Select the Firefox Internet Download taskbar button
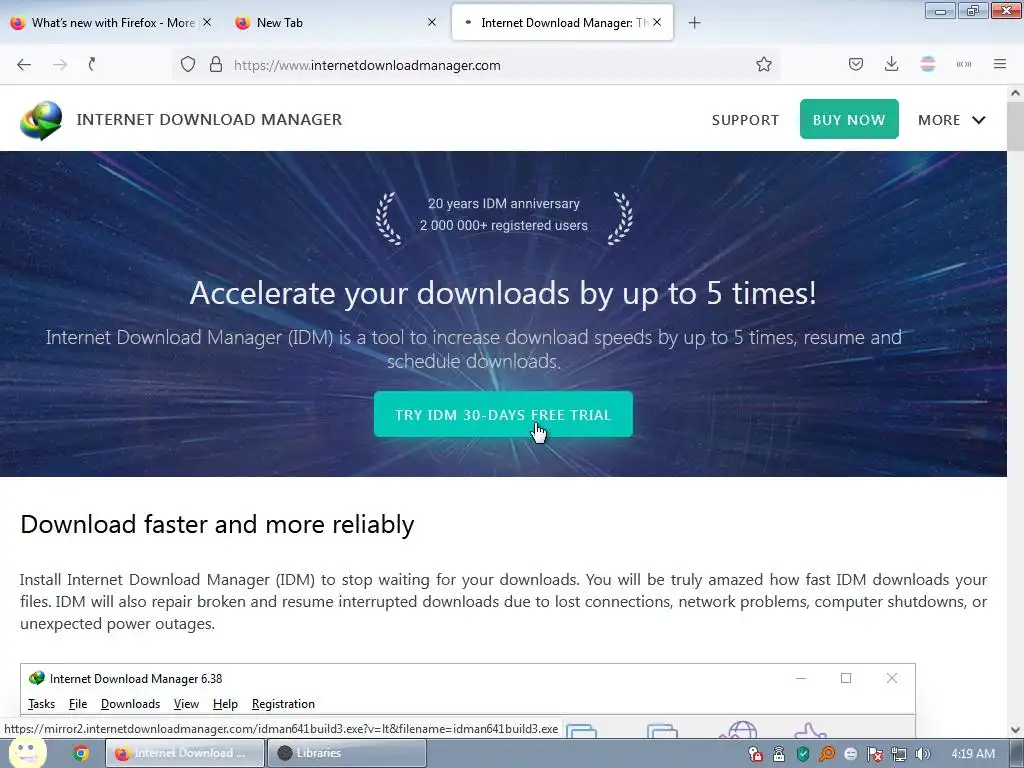 tap(185, 753)
